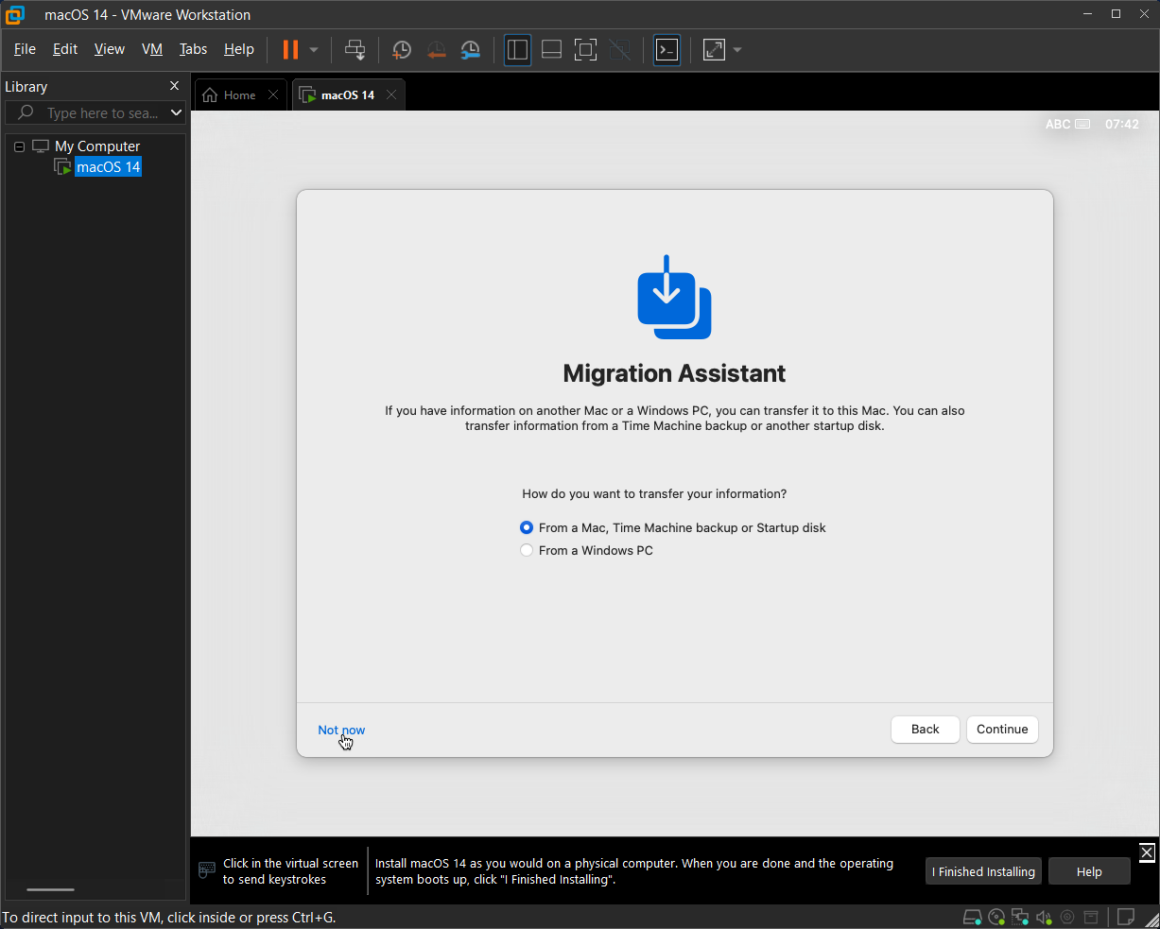Click the keyboard hint icon in install bar
The width and height of the screenshot is (1160, 929).
[207, 871]
